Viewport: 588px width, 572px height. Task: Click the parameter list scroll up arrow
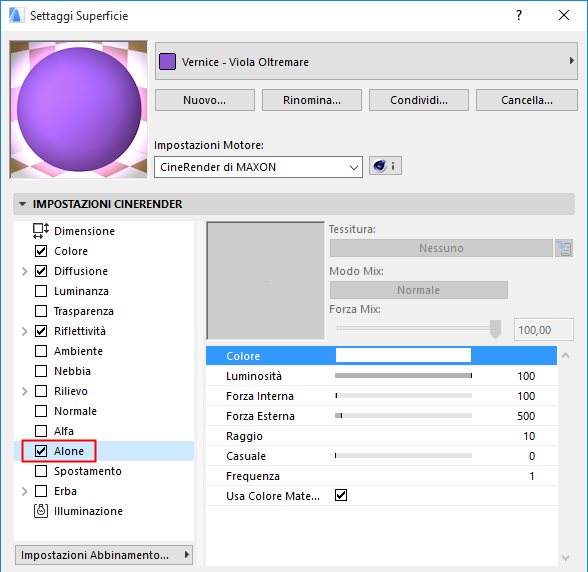[x=566, y=355]
